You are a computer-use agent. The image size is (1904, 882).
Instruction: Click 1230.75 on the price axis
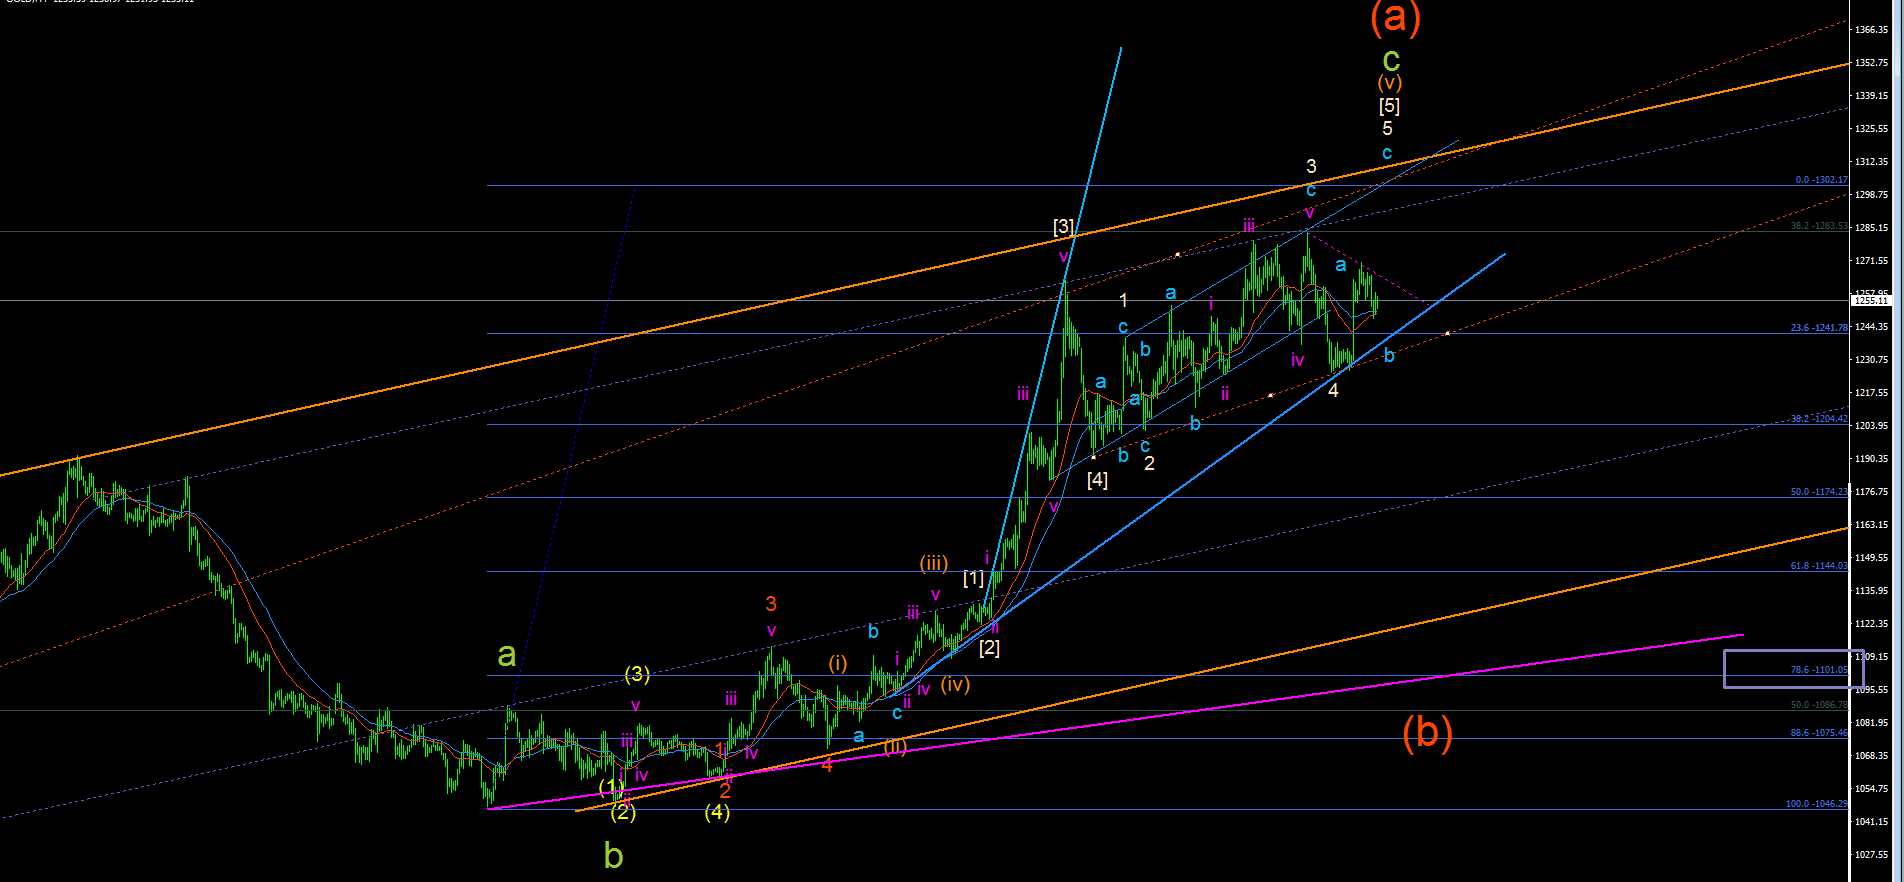click(x=1871, y=360)
